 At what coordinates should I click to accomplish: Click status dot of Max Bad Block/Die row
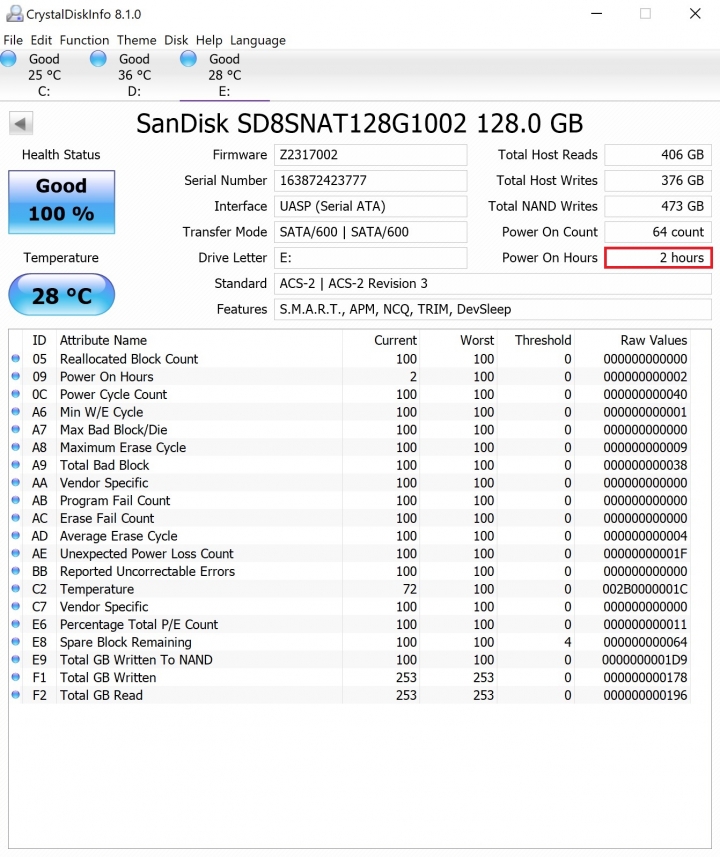(15, 429)
